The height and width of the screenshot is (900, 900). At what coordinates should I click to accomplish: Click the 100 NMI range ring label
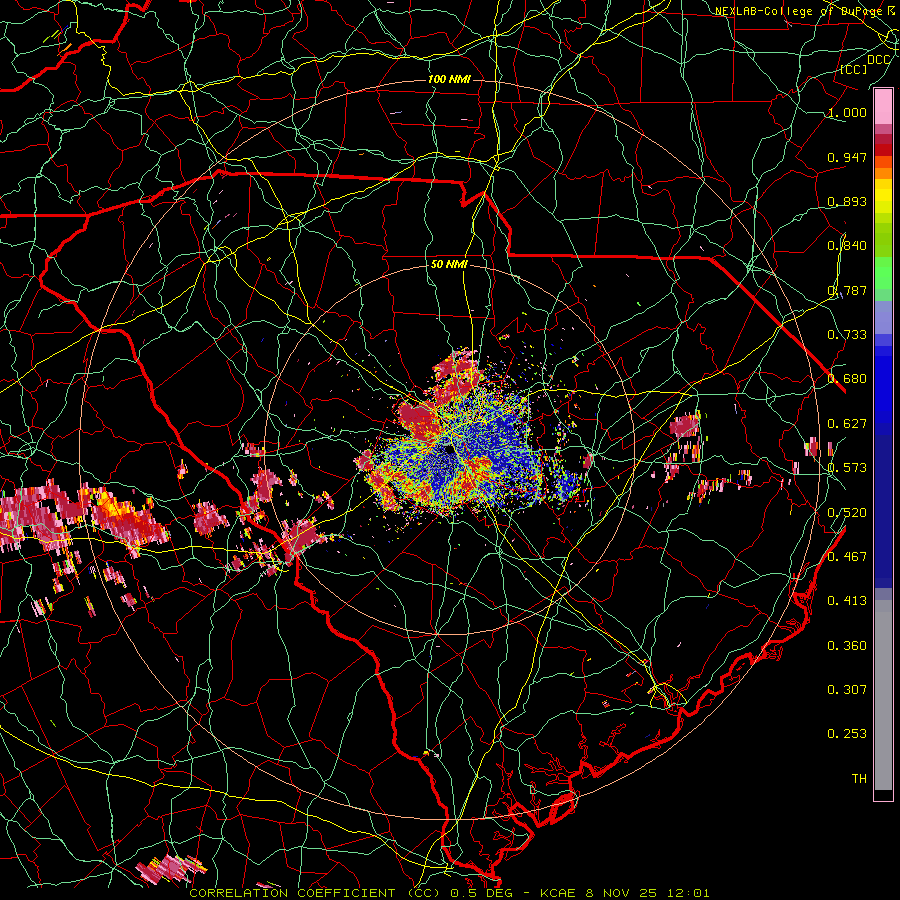pos(449,79)
